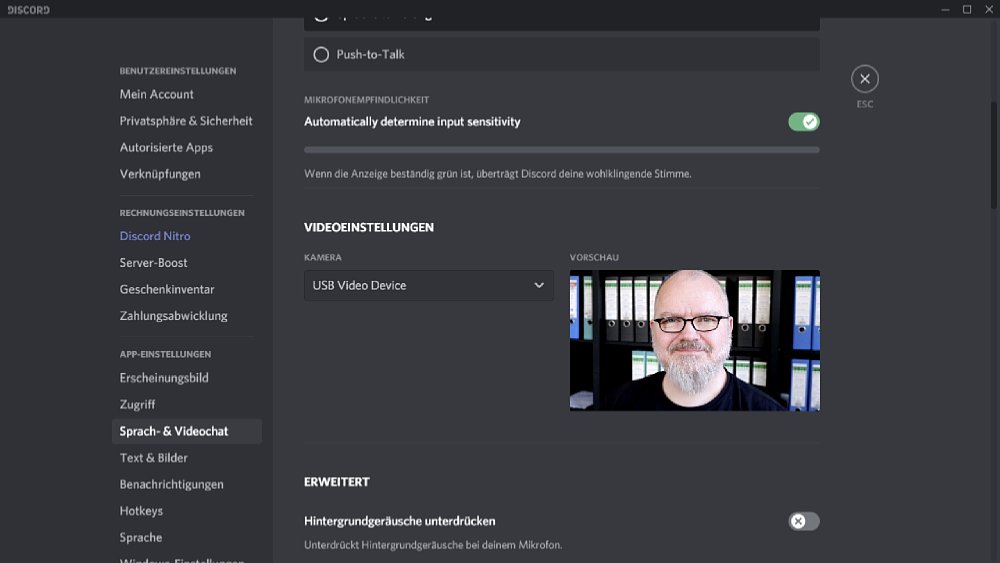The image size is (1000, 563).
Task: Click the microphone sensitivity indicator bar
Action: click(x=561, y=150)
